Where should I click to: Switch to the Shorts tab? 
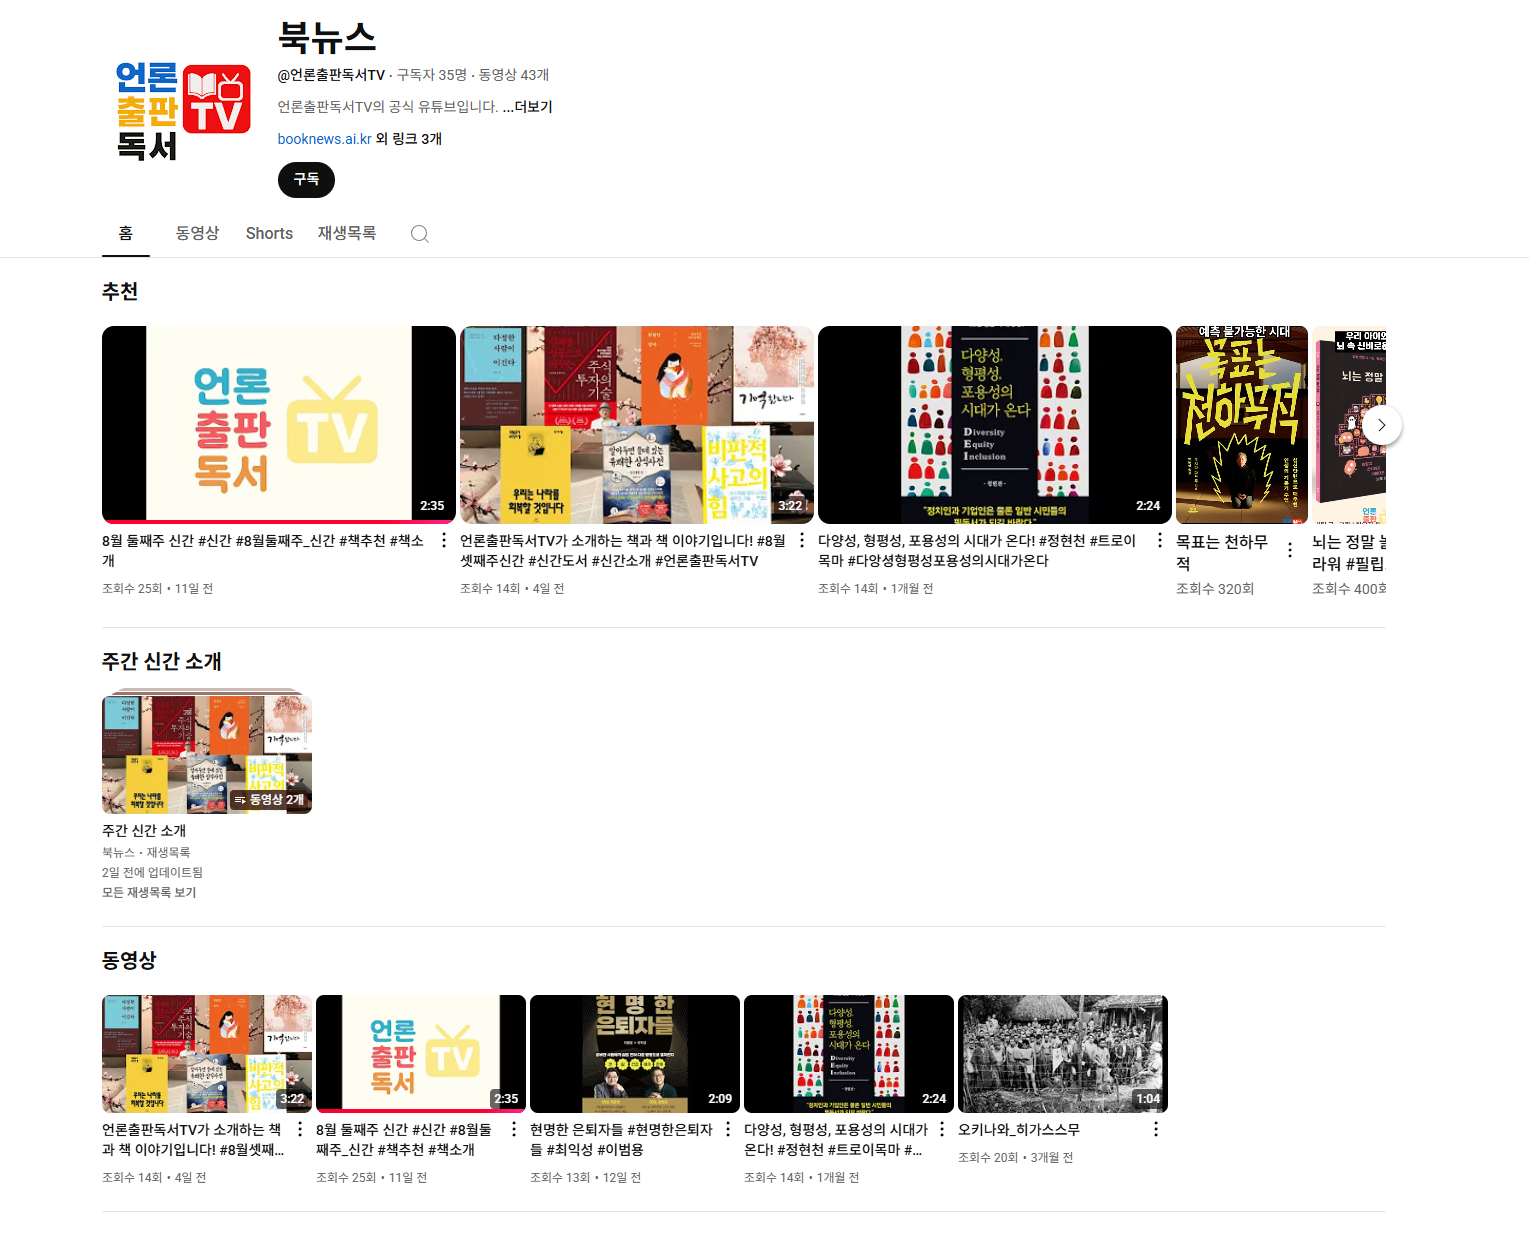click(x=268, y=233)
